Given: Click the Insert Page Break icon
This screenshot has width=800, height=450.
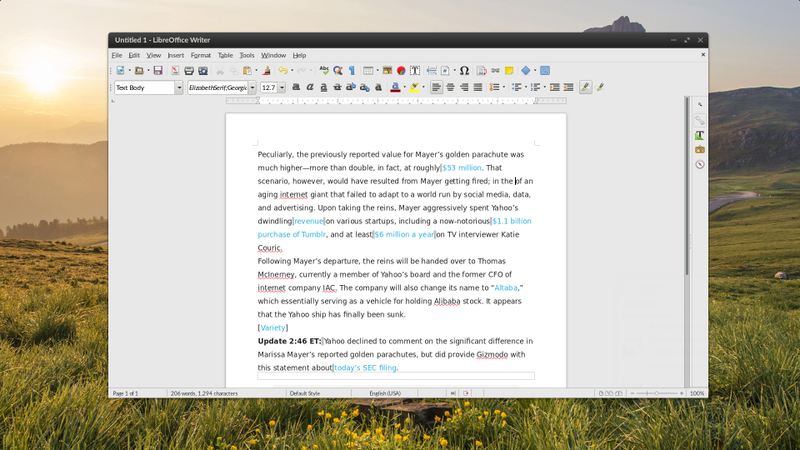Looking at the screenshot, I should point(431,70).
